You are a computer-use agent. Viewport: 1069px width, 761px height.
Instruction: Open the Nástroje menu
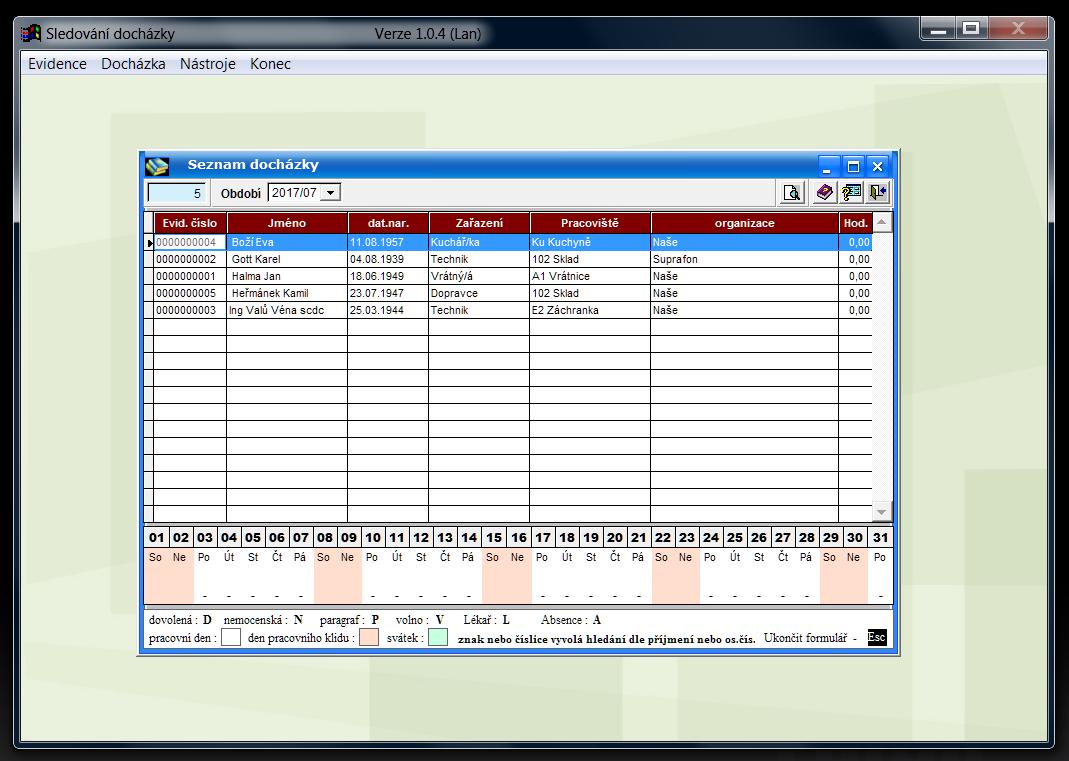[208, 64]
